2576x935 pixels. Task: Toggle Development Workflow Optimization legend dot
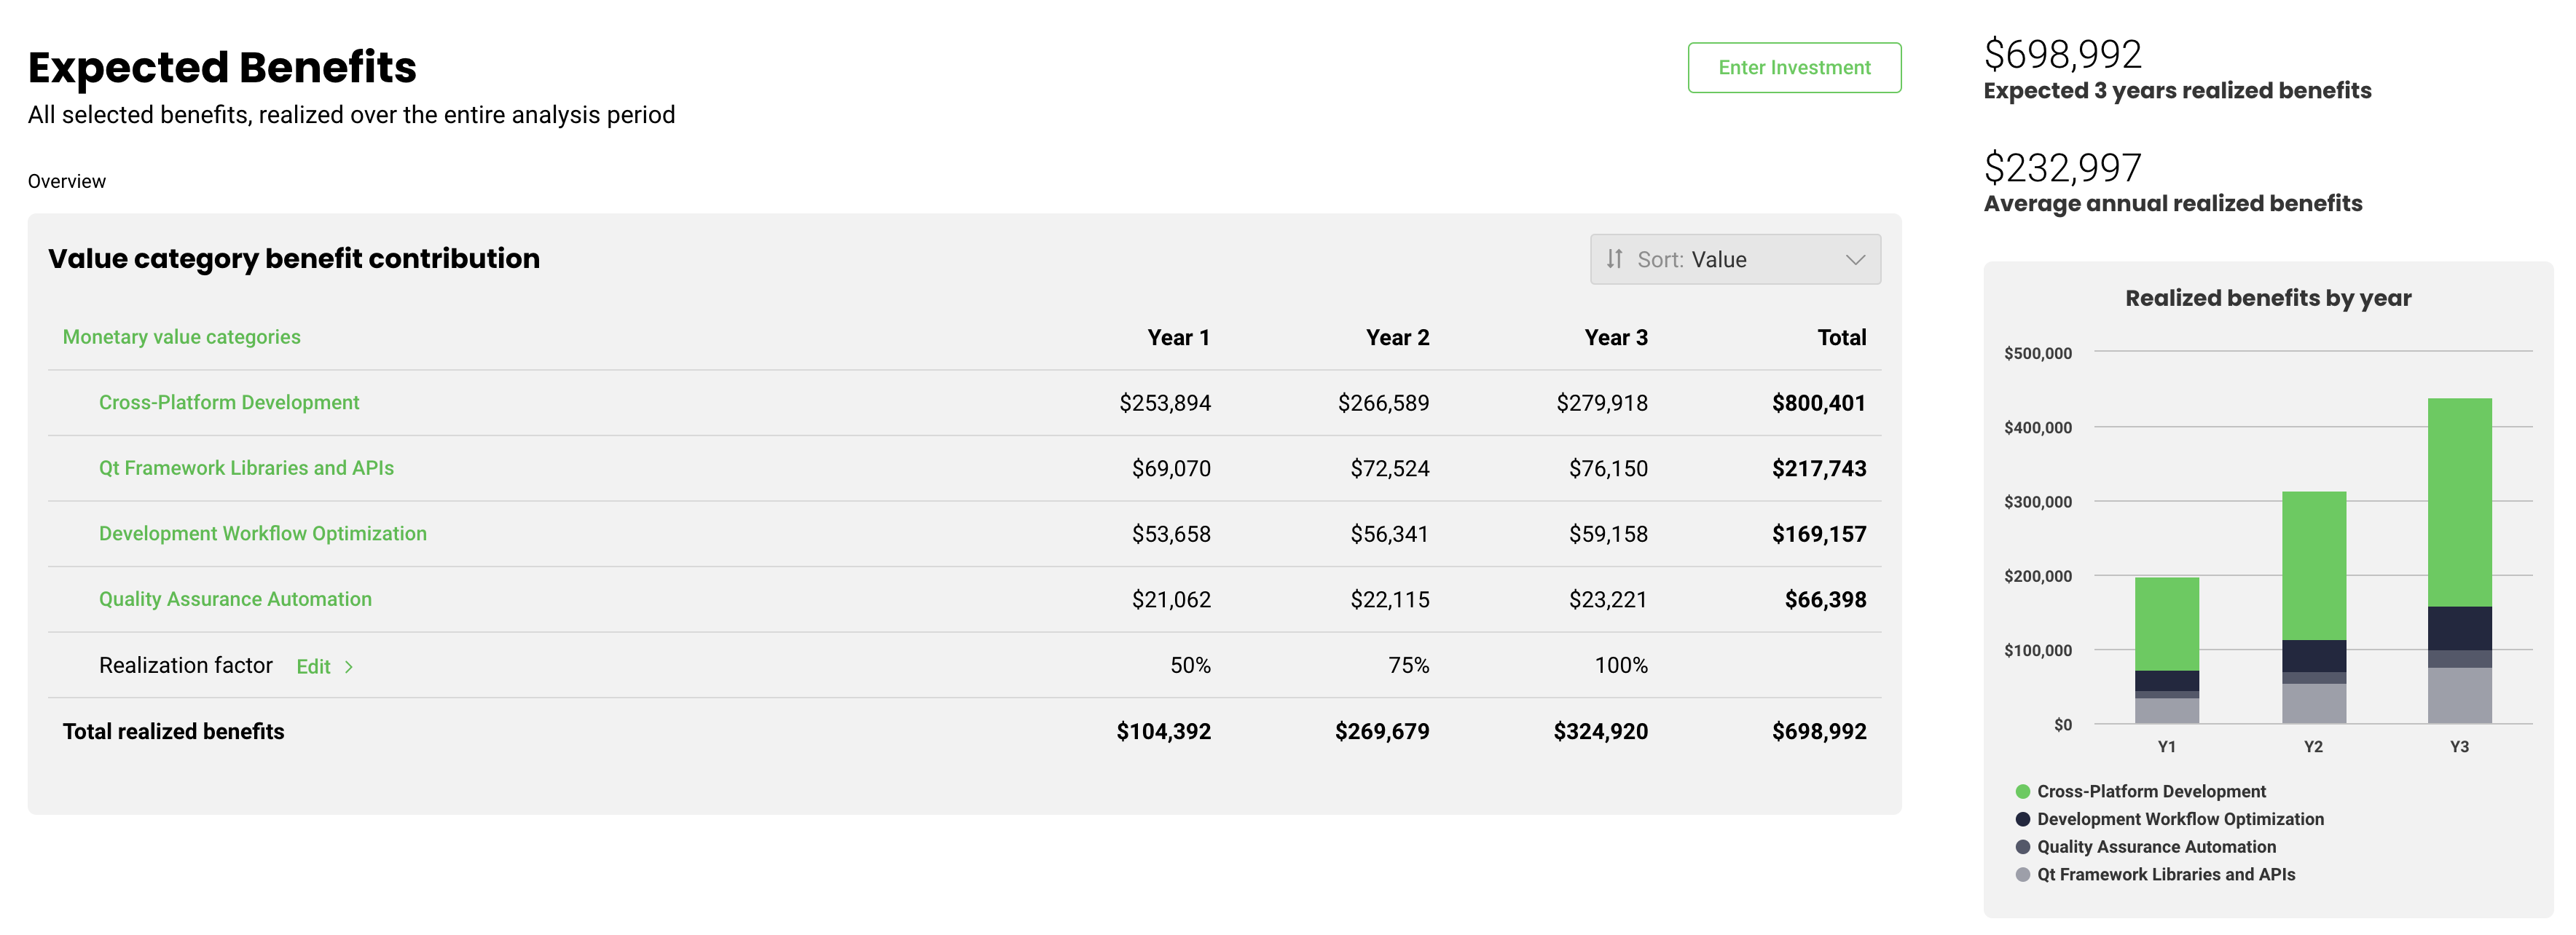[2023, 819]
